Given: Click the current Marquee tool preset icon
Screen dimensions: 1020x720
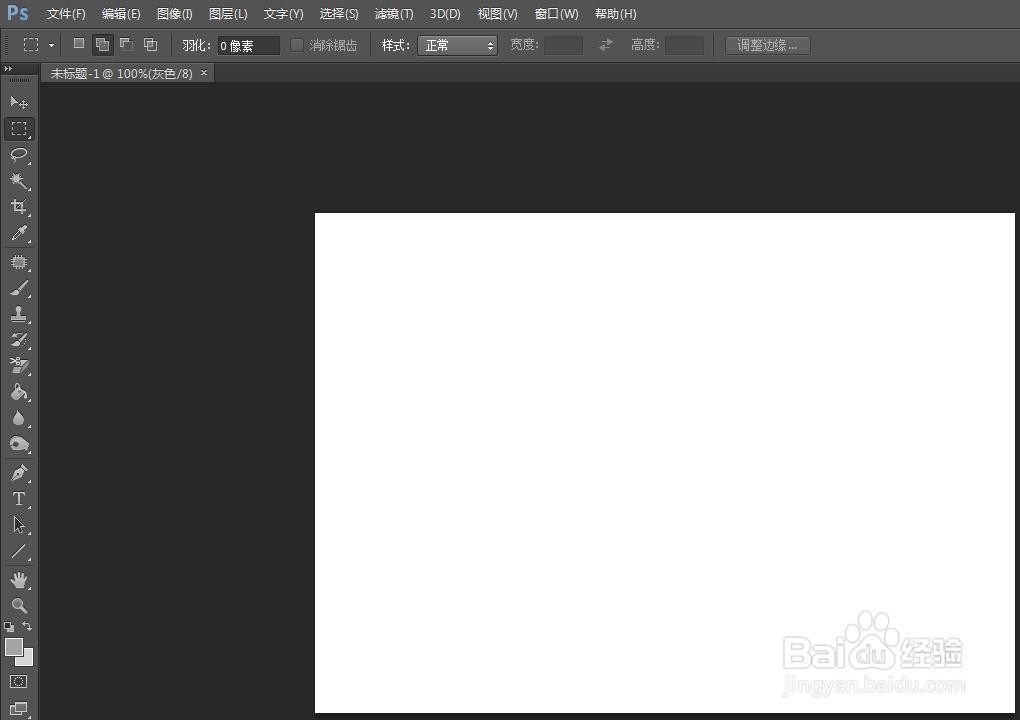Looking at the screenshot, I should point(31,45).
